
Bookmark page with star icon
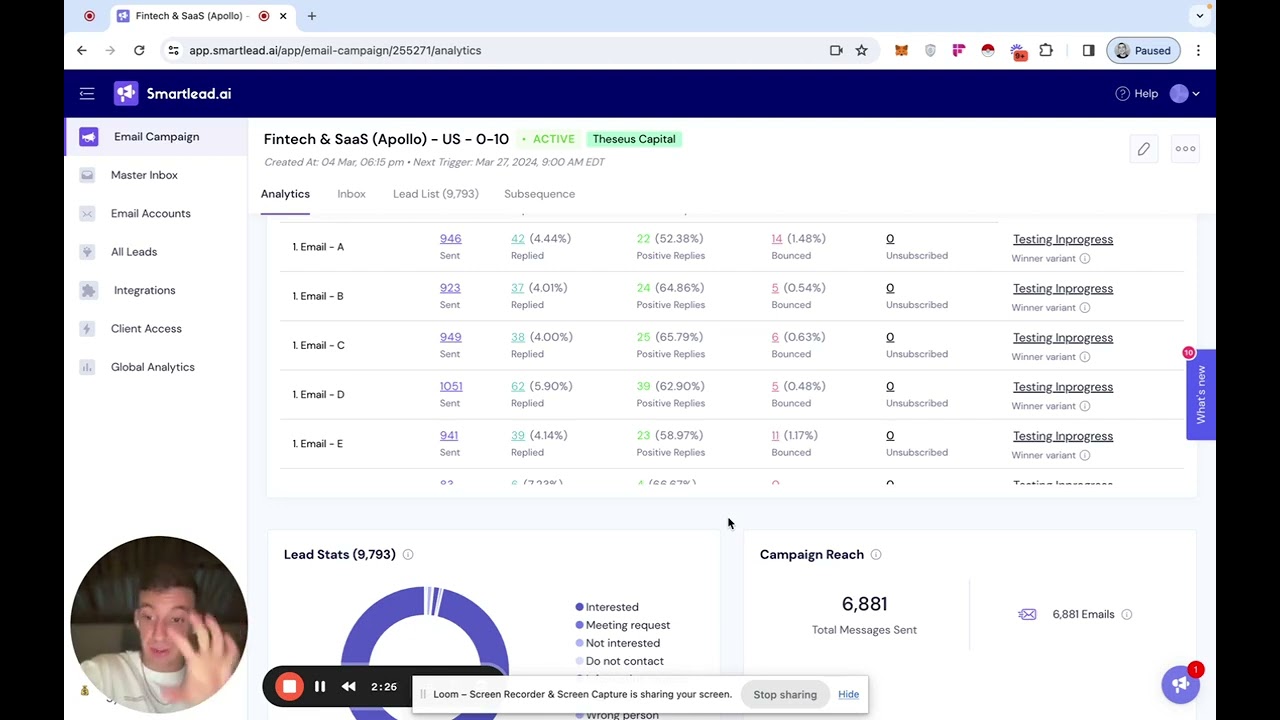[861, 50]
